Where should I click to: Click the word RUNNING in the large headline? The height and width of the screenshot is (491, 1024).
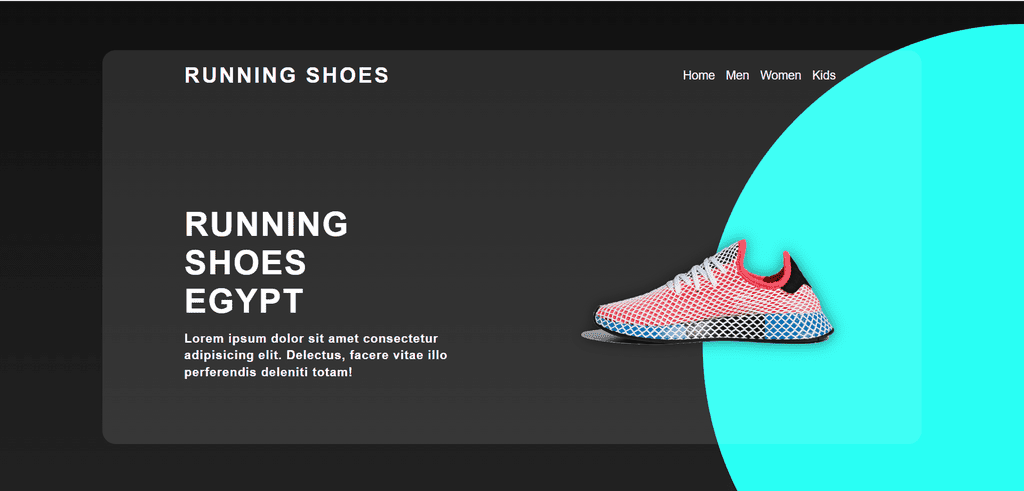tap(266, 224)
